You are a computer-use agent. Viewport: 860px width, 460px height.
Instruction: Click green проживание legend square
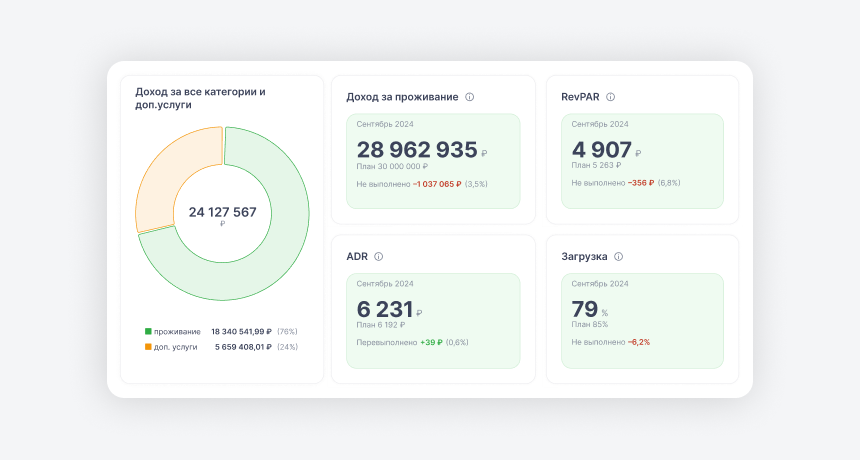[148, 331]
